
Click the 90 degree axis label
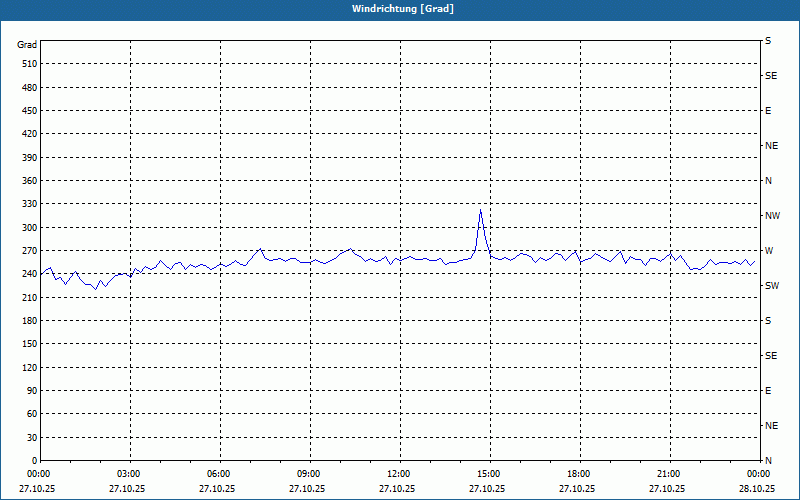[x=32, y=391]
